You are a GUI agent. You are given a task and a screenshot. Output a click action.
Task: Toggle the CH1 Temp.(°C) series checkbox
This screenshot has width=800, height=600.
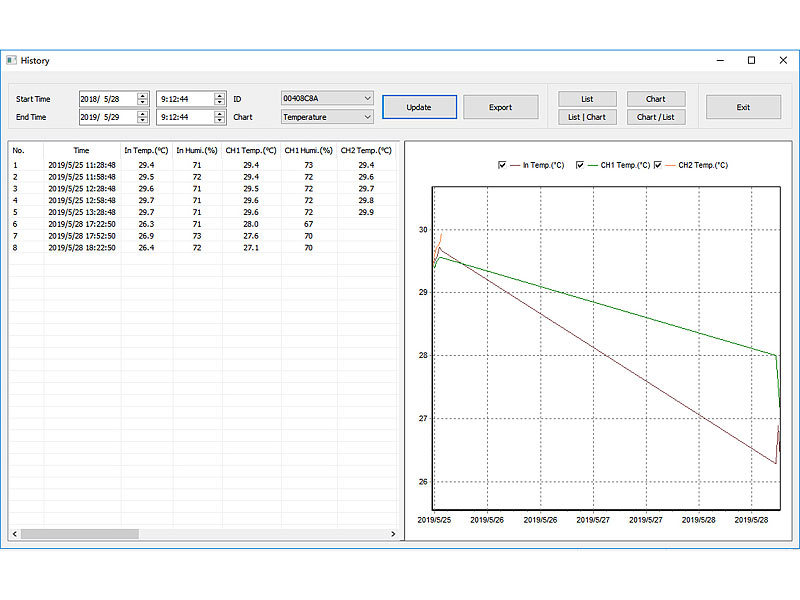(580, 165)
